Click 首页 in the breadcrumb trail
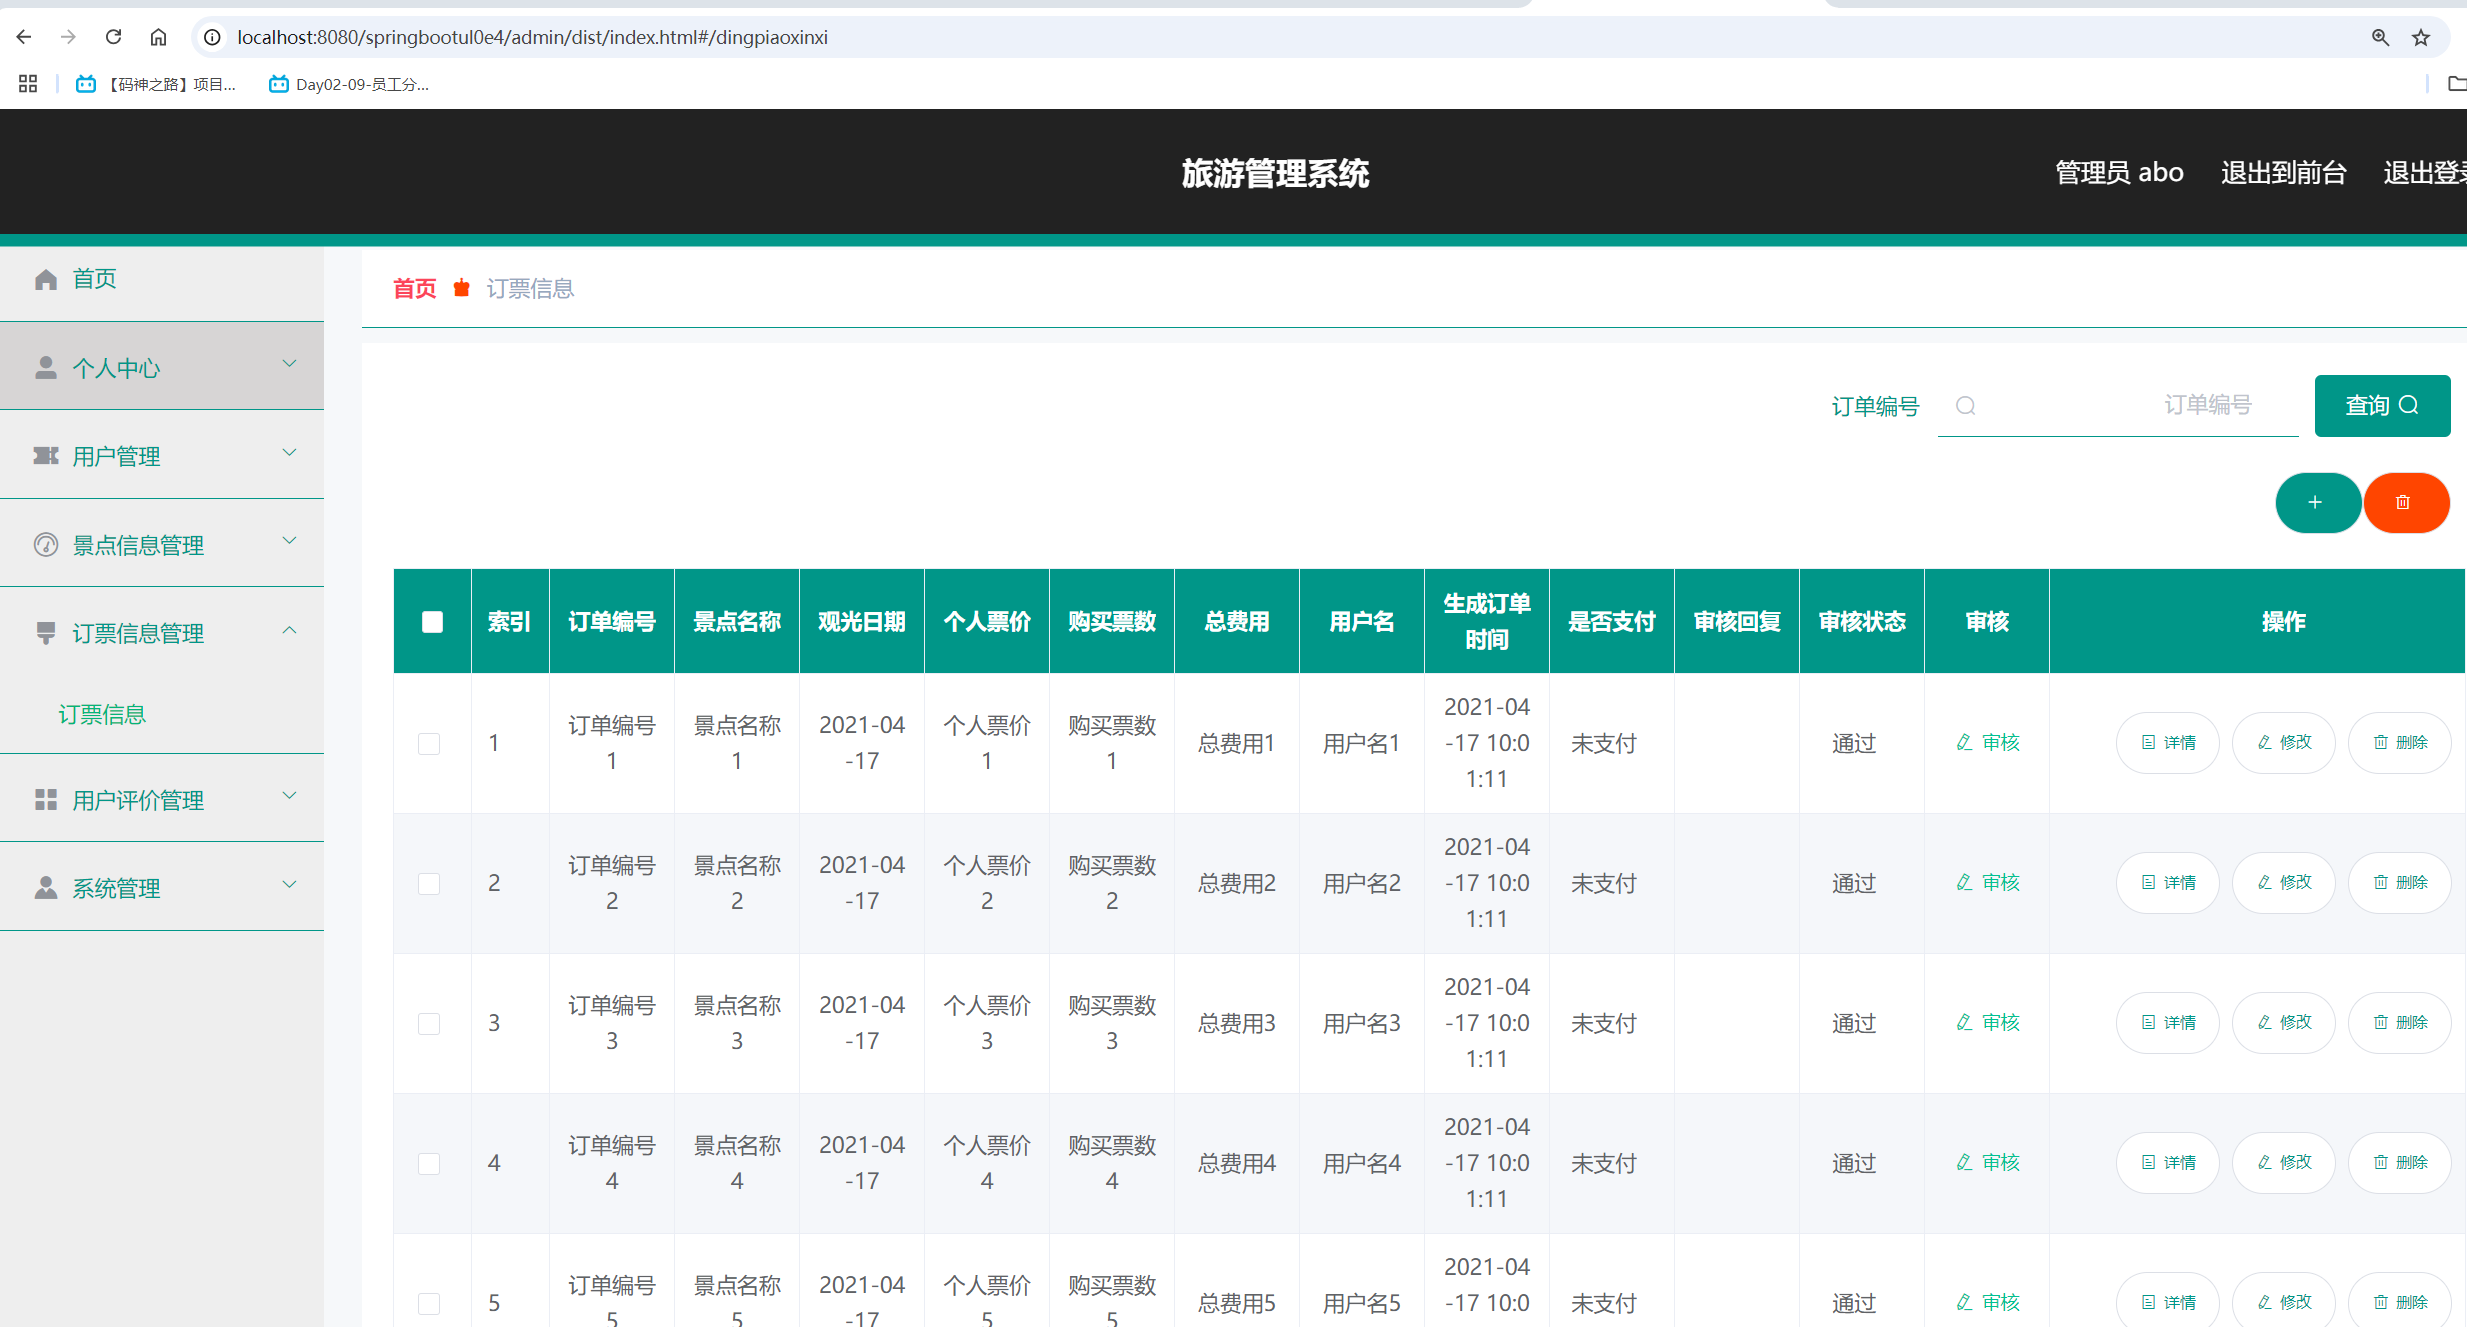Screen dimensions: 2467x1327 (x=414, y=288)
